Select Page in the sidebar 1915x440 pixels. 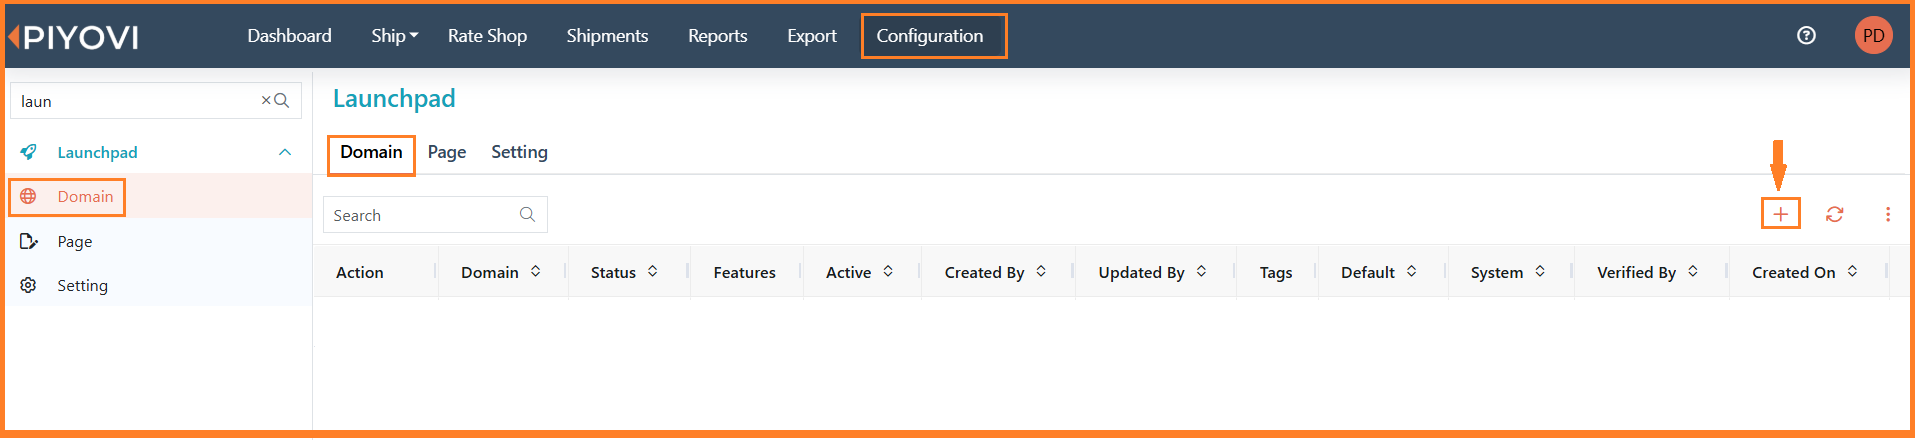click(75, 241)
